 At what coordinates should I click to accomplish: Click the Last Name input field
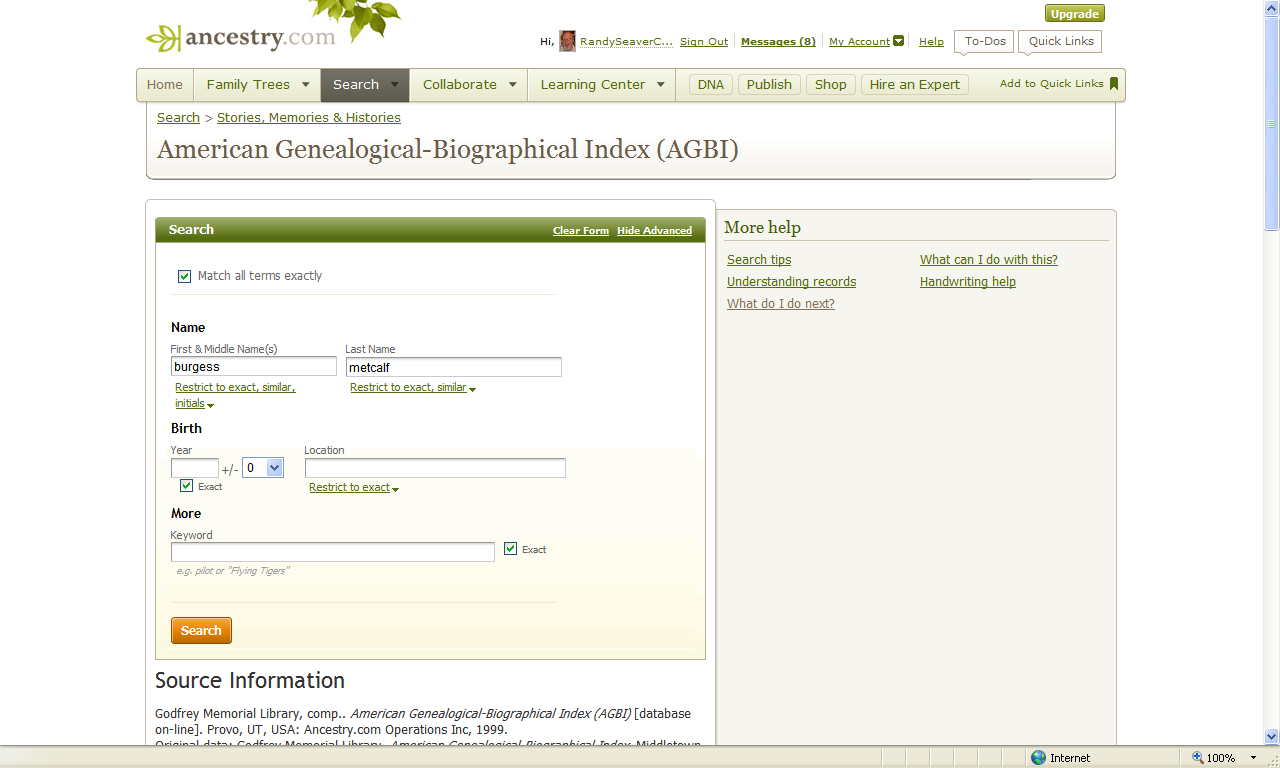(x=454, y=367)
